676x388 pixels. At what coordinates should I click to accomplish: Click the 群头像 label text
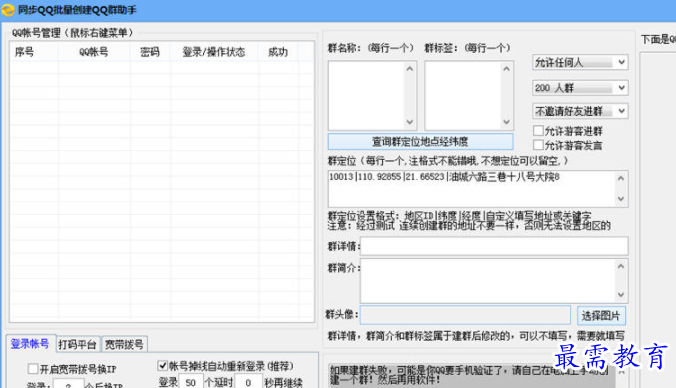click(x=341, y=315)
